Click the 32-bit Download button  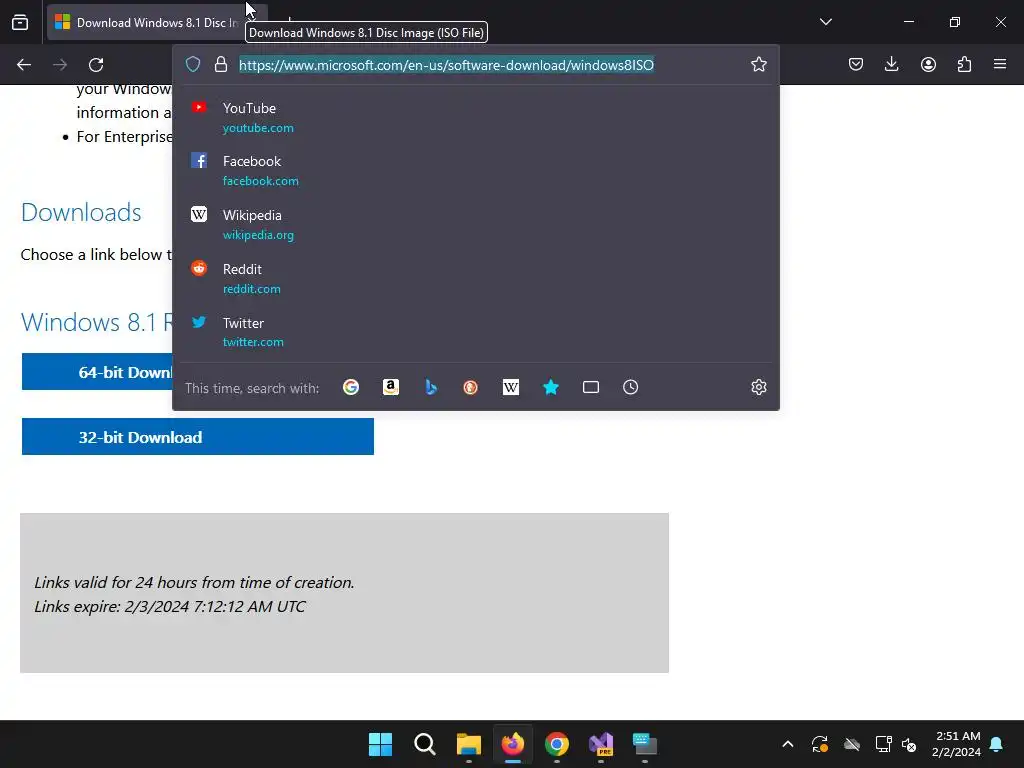(x=198, y=436)
